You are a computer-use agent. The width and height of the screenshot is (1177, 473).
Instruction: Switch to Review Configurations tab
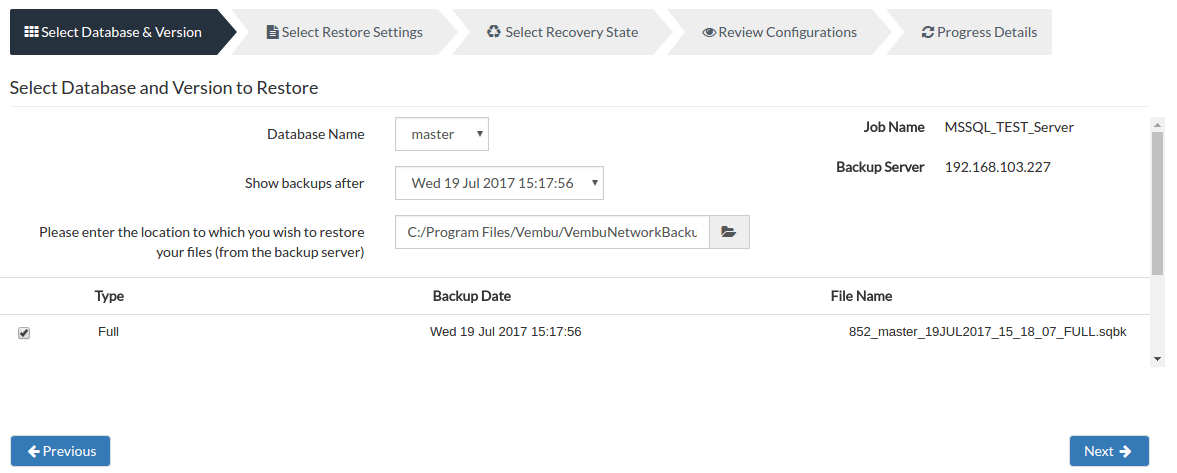[779, 32]
